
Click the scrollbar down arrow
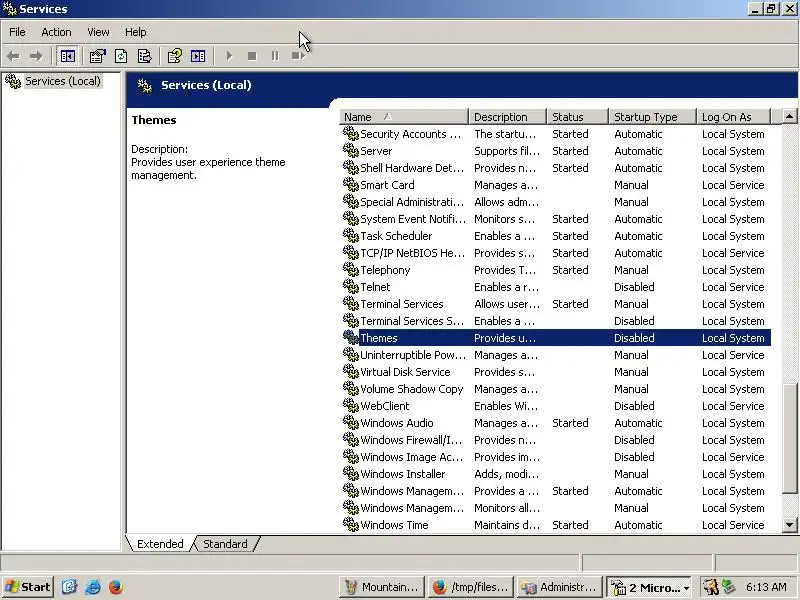pos(789,524)
